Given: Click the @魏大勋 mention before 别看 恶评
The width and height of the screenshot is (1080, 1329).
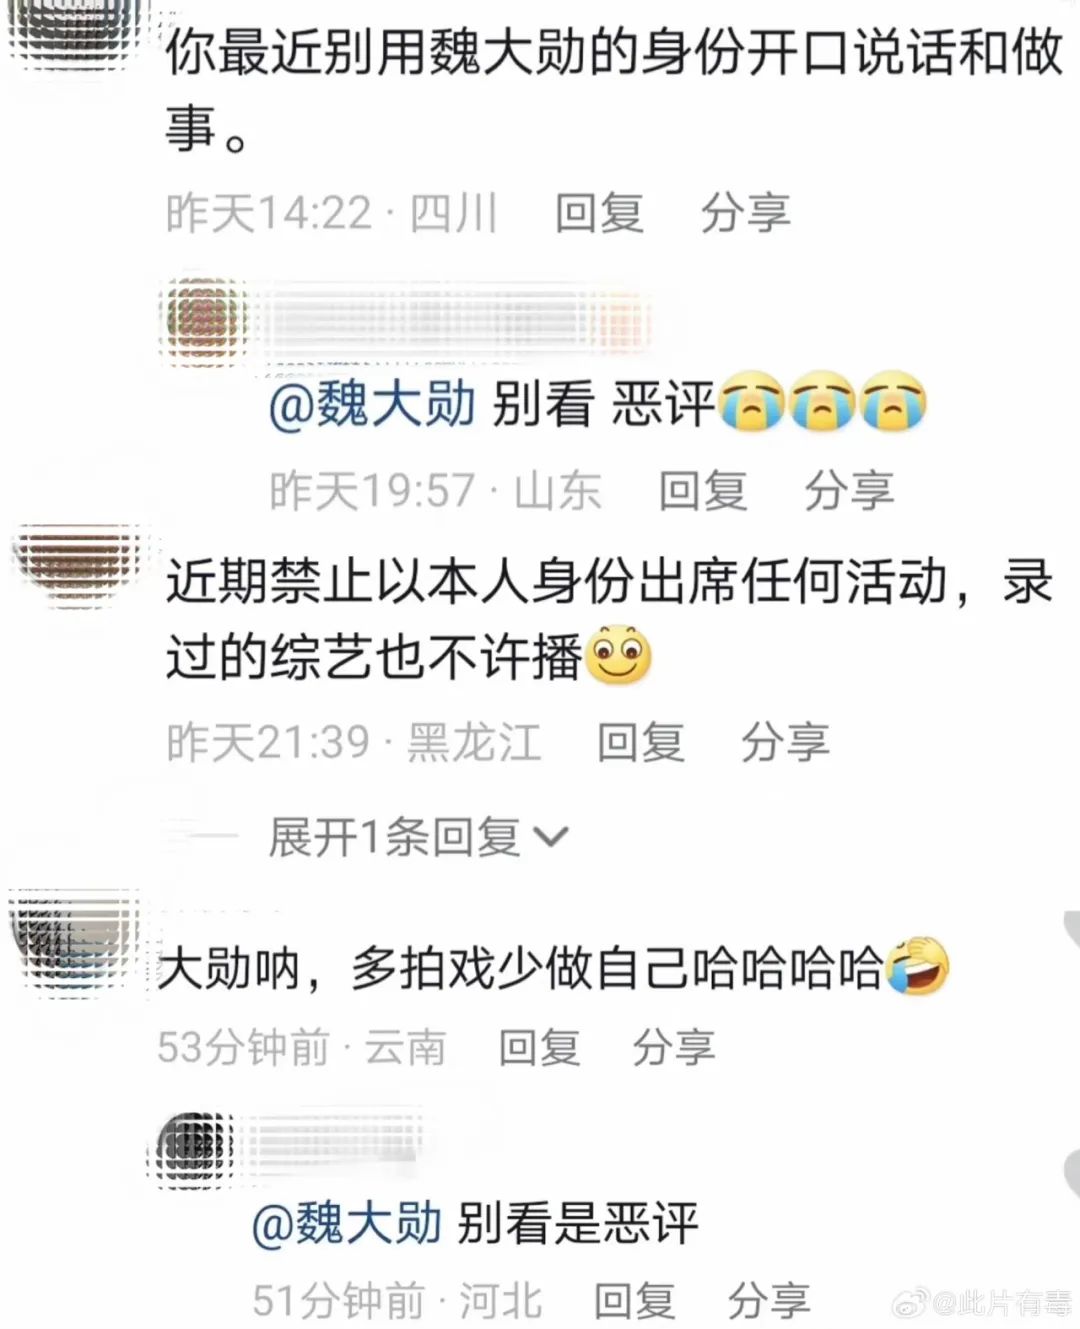Looking at the screenshot, I should pyautogui.click(x=371, y=405).
